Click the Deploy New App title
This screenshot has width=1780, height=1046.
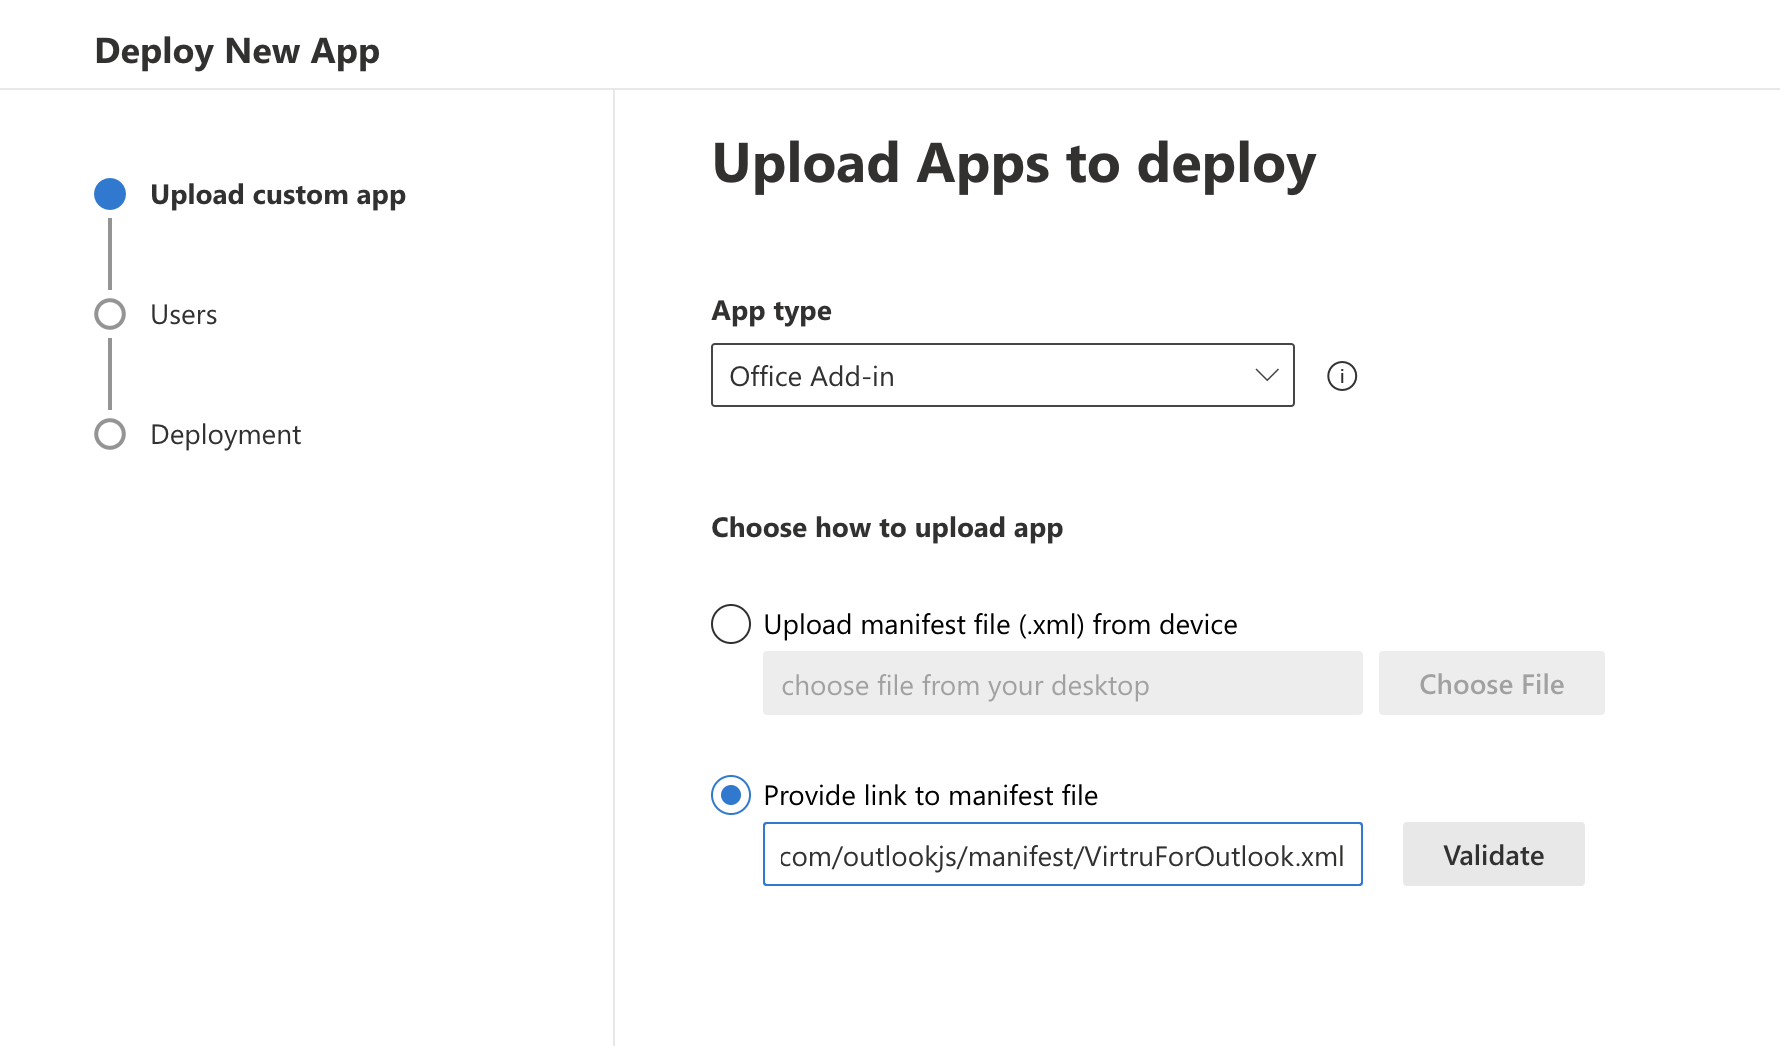coord(237,51)
